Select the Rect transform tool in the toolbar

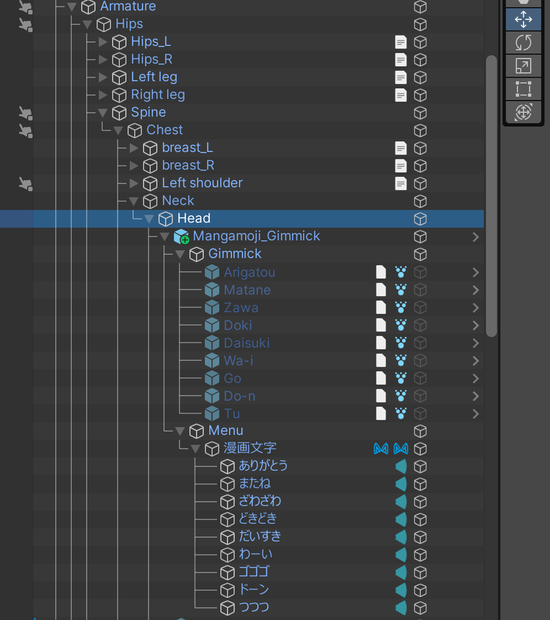[x=523, y=89]
